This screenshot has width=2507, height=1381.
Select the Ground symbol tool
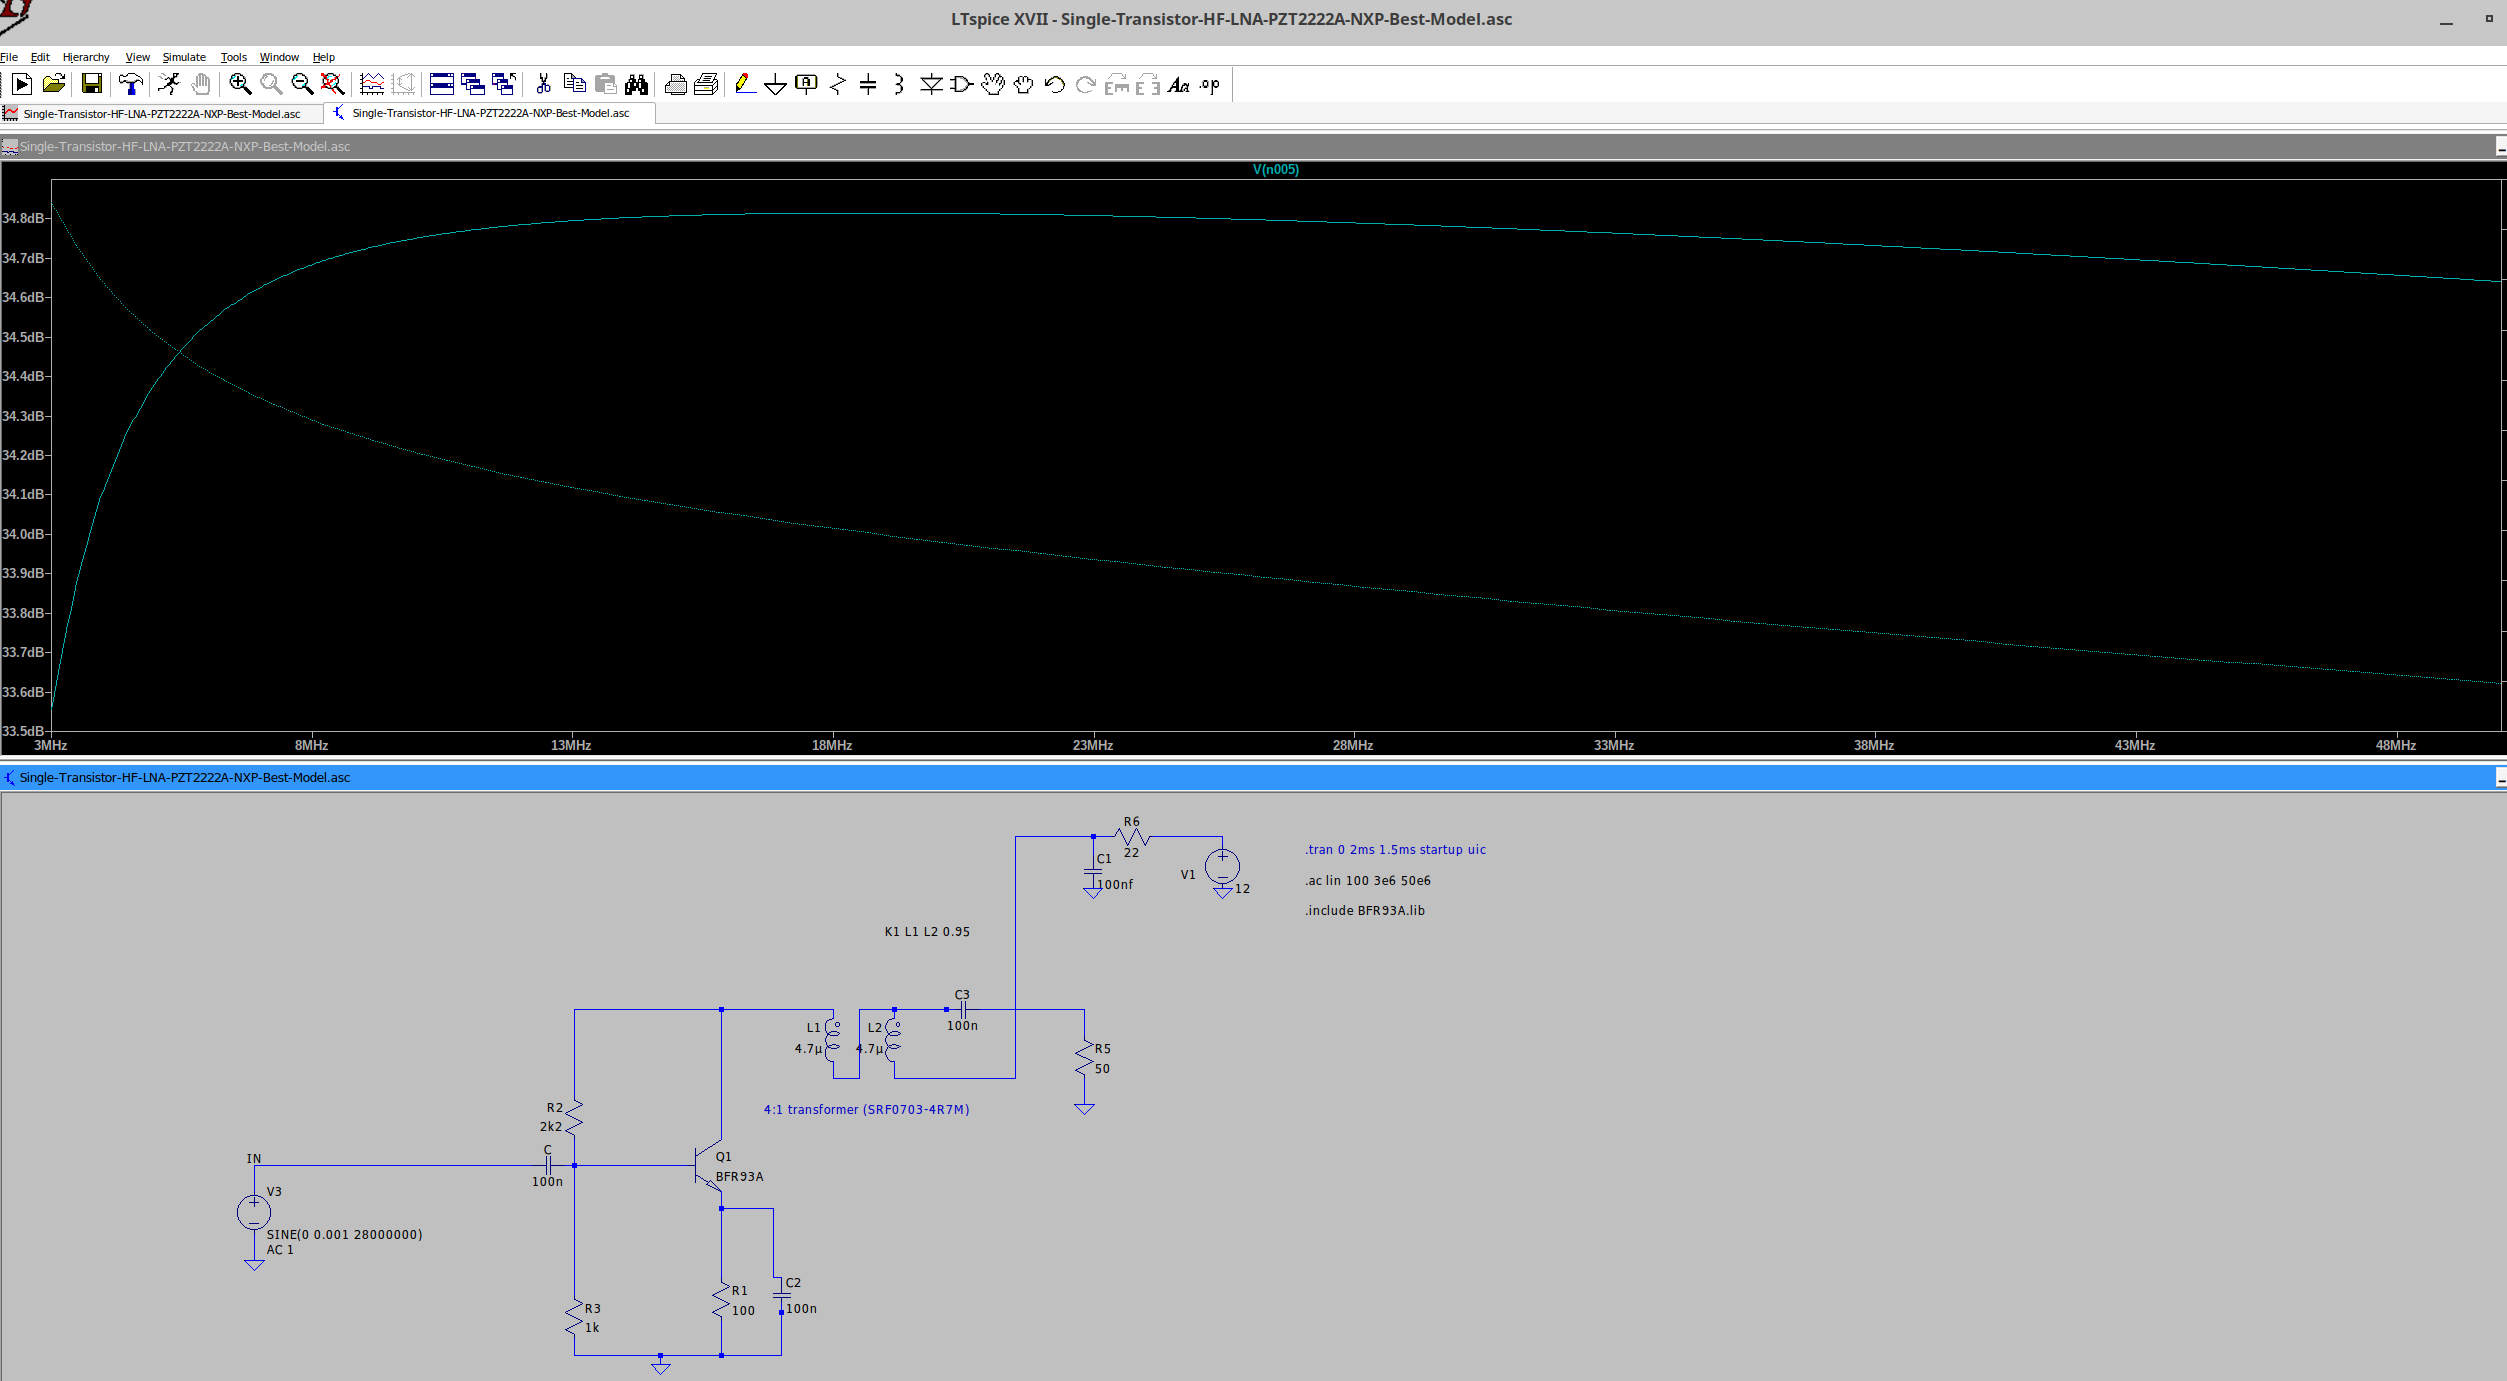(776, 85)
